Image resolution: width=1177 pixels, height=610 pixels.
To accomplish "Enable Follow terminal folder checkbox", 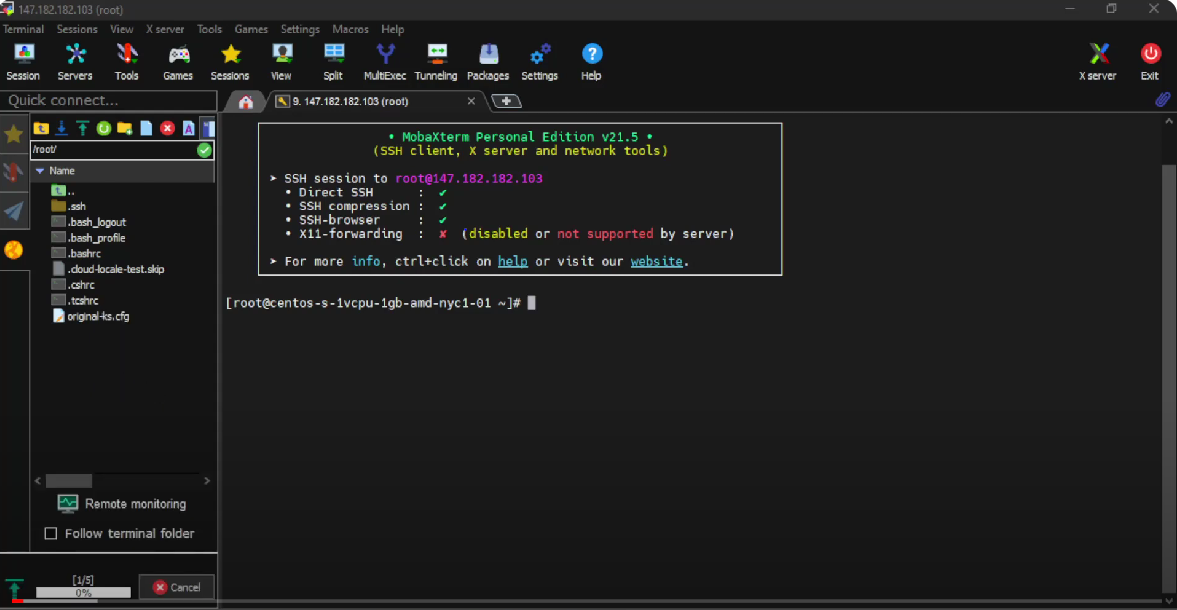I will (x=51, y=533).
